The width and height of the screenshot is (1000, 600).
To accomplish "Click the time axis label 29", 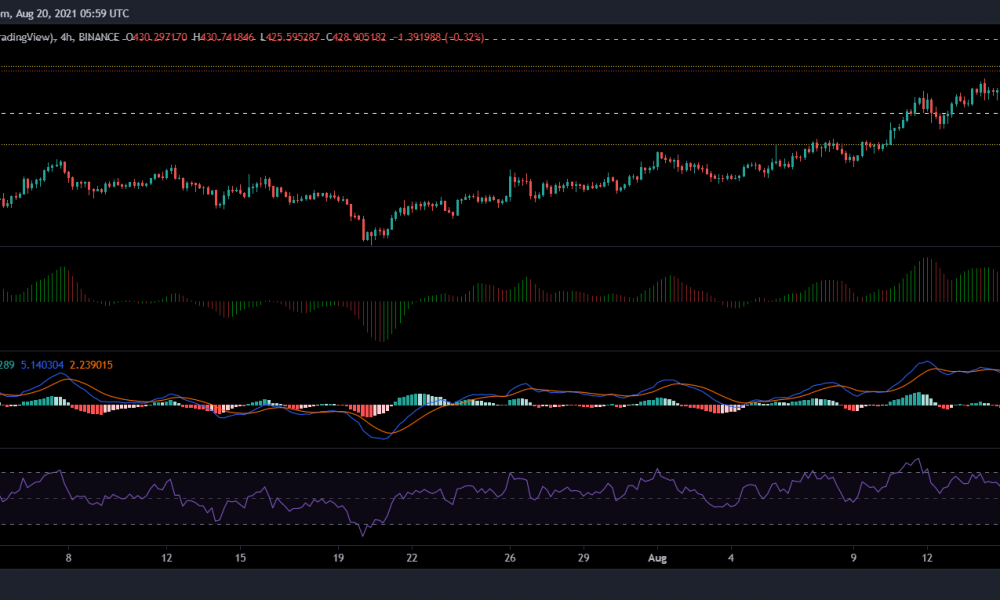I will (584, 558).
